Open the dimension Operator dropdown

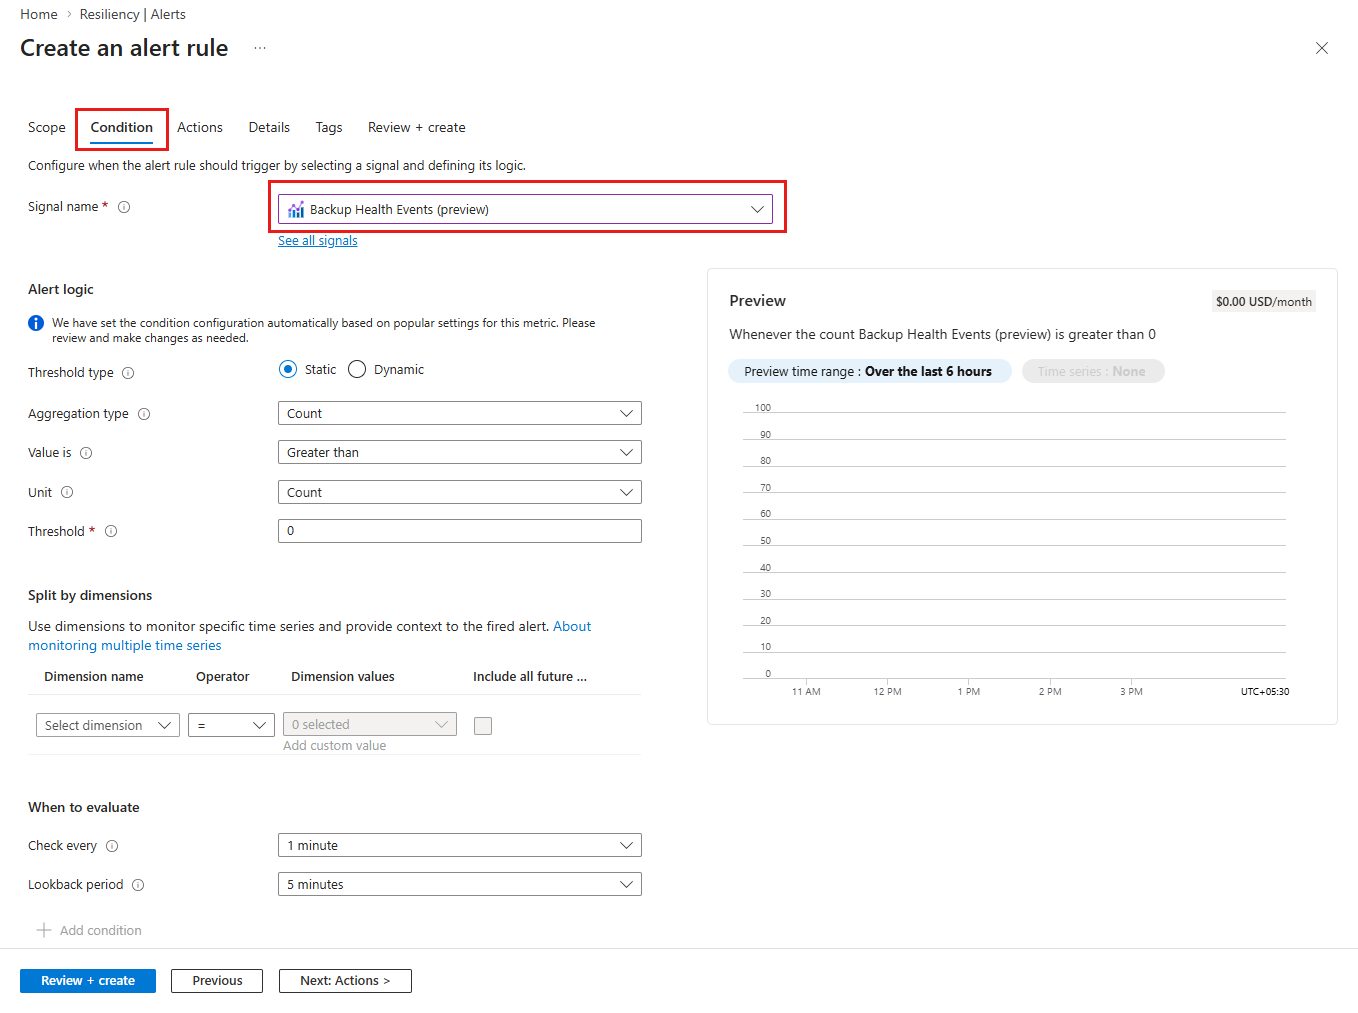[231, 725]
